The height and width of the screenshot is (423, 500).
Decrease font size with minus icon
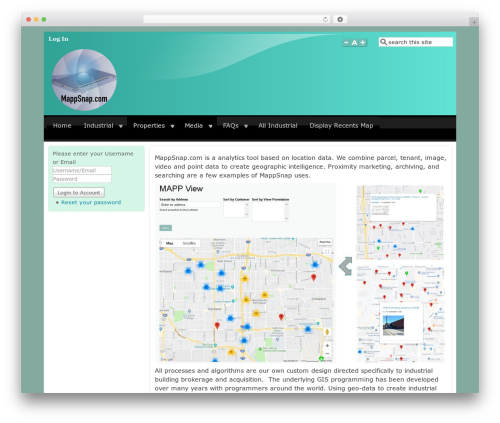(346, 43)
